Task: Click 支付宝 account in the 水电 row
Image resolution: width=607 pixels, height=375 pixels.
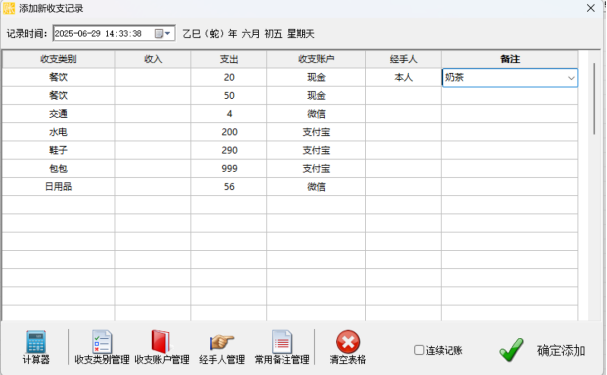Action: (316, 132)
